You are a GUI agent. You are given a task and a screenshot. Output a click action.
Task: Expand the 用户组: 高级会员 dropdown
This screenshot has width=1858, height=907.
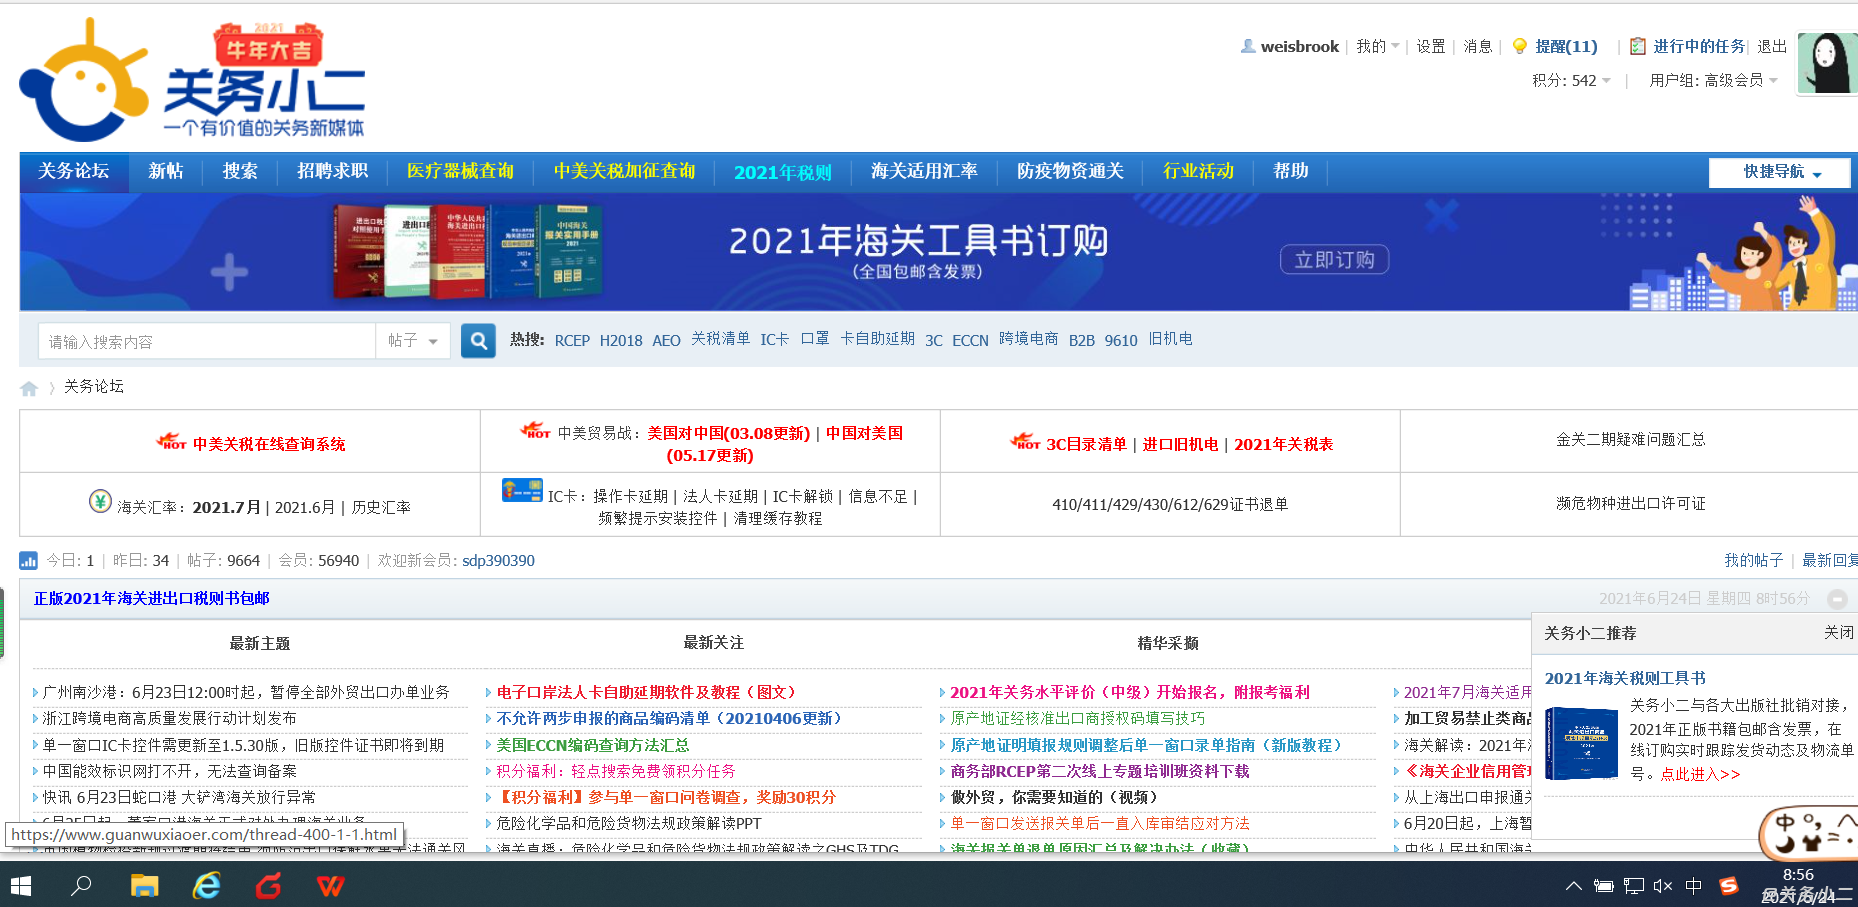pyautogui.click(x=1713, y=80)
